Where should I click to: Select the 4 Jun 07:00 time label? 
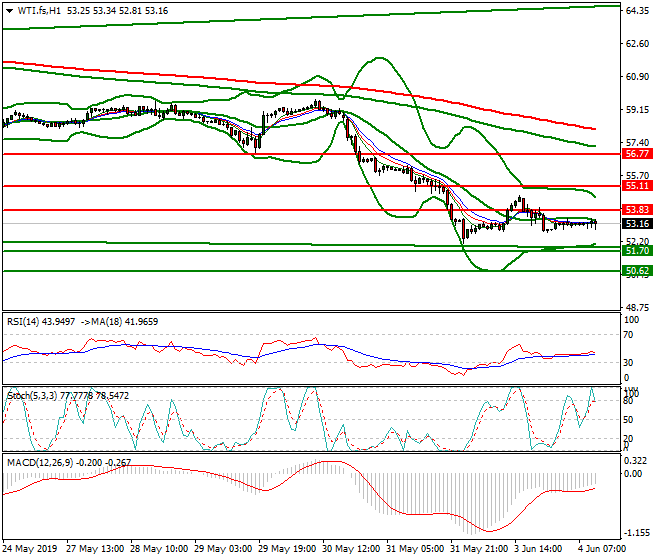(x=602, y=549)
